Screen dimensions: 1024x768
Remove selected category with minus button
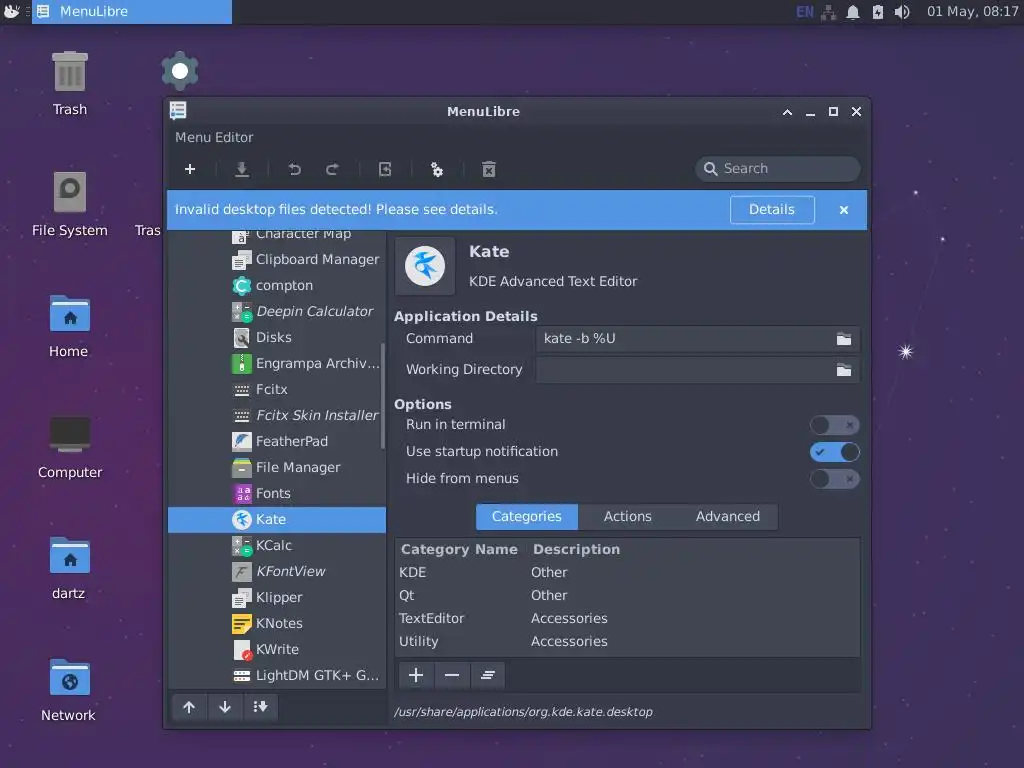(x=452, y=675)
